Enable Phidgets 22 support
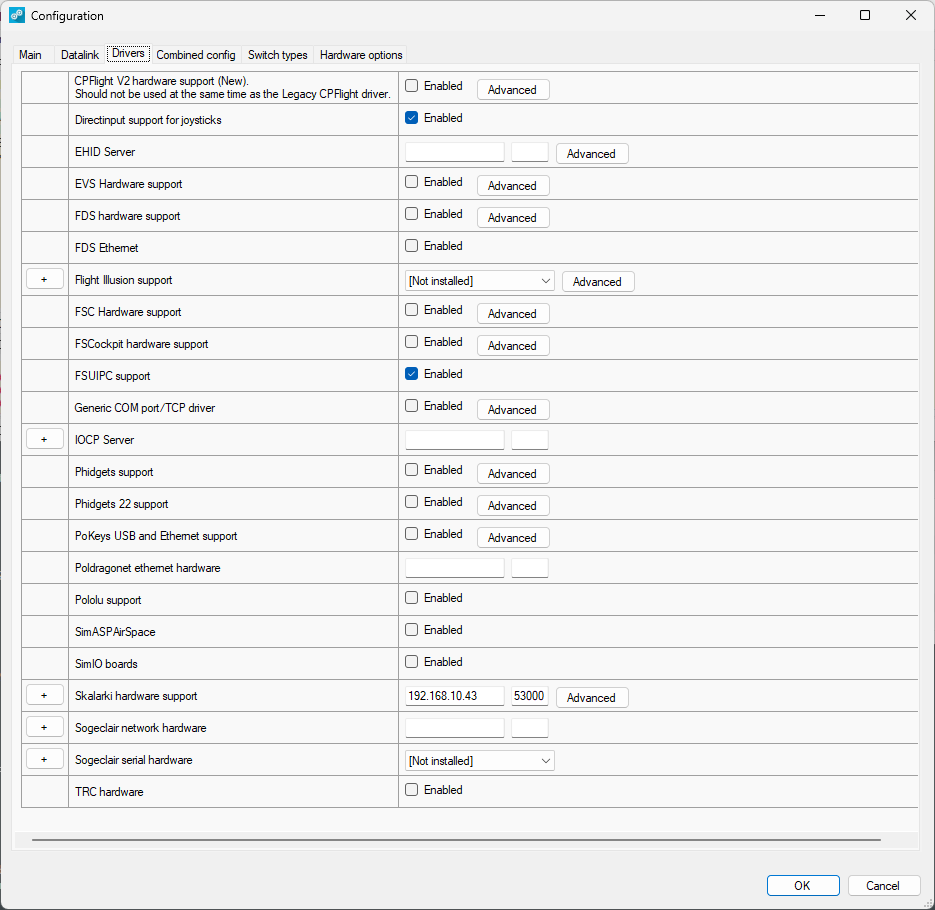 pyautogui.click(x=411, y=502)
